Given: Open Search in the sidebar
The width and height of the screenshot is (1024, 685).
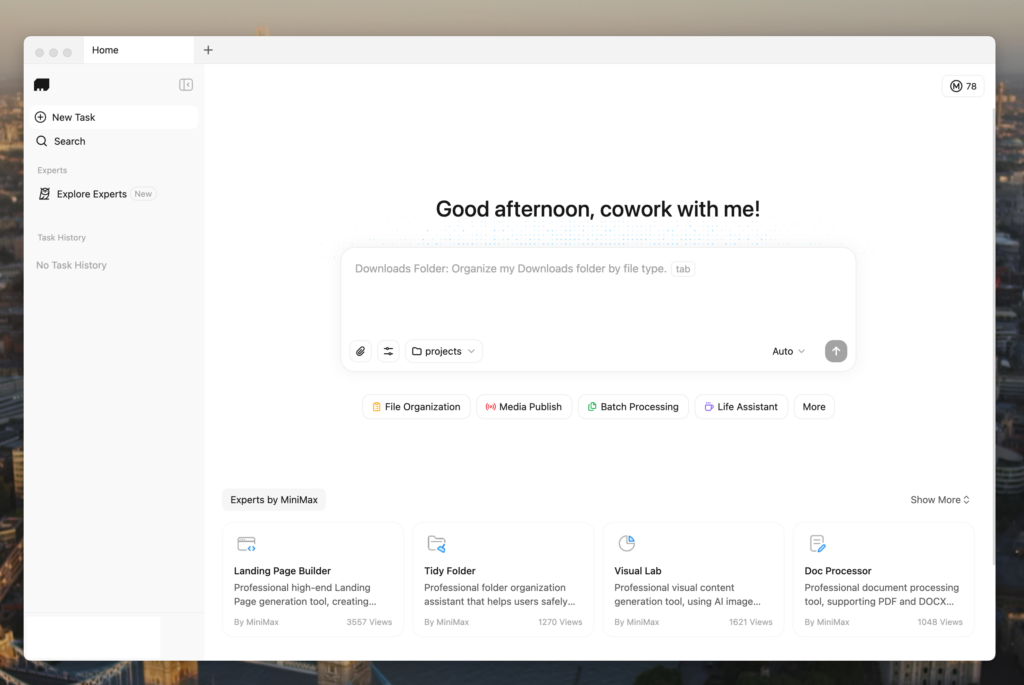Looking at the screenshot, I should (x=69, y=141).
